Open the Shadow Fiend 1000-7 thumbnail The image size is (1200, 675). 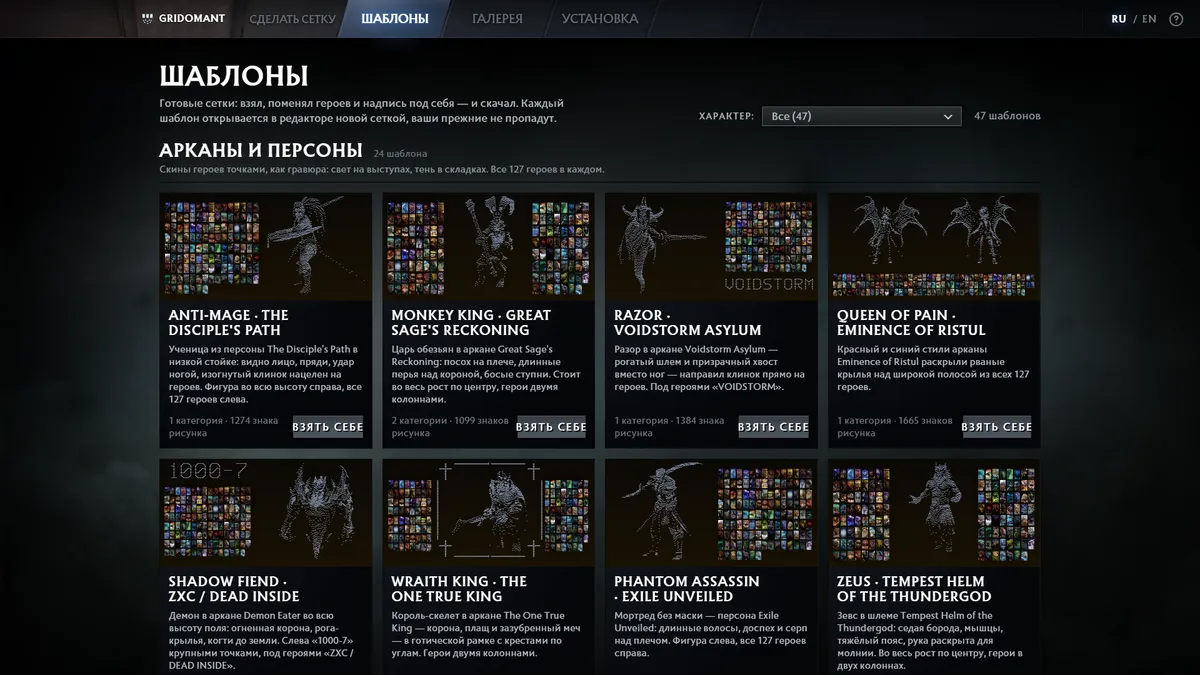tap(265, 513)
